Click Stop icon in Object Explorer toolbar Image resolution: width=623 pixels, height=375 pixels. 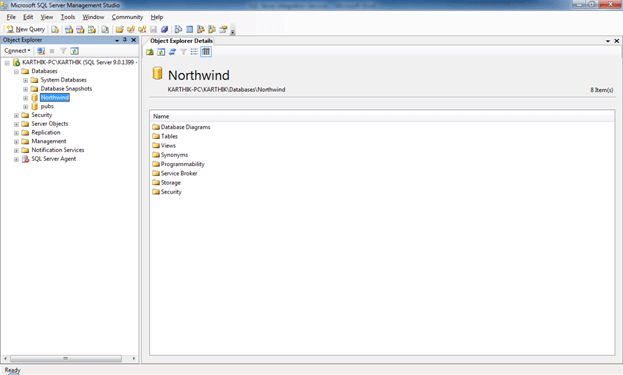[52, 51]
